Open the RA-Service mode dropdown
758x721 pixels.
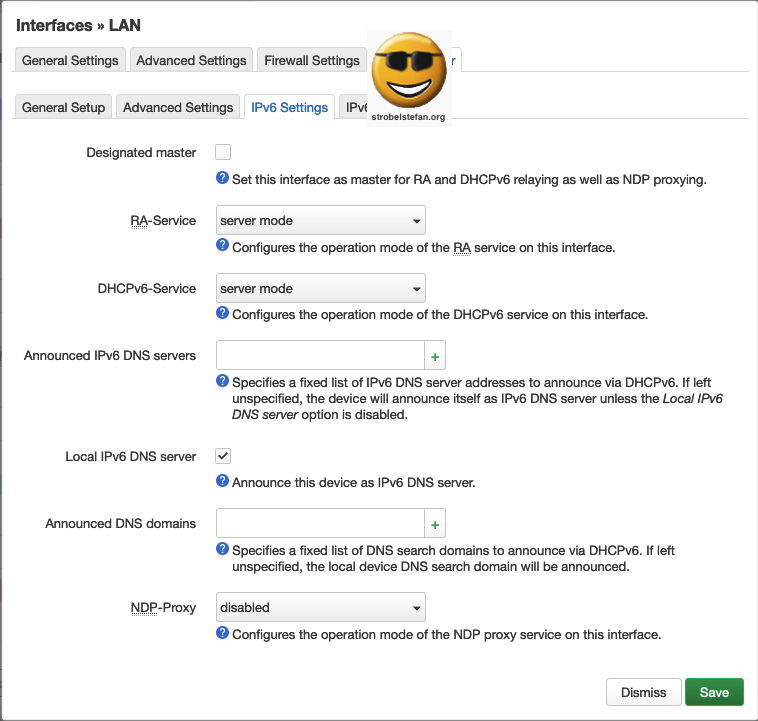321,220
